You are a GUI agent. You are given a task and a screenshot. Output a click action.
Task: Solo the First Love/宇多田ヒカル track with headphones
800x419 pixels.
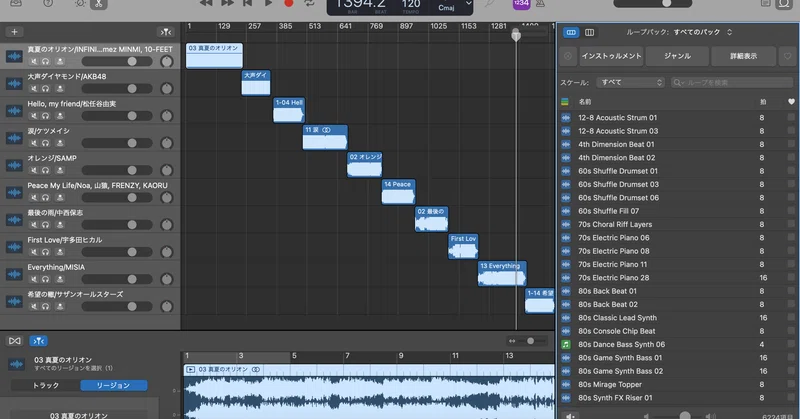pos(46,252)
